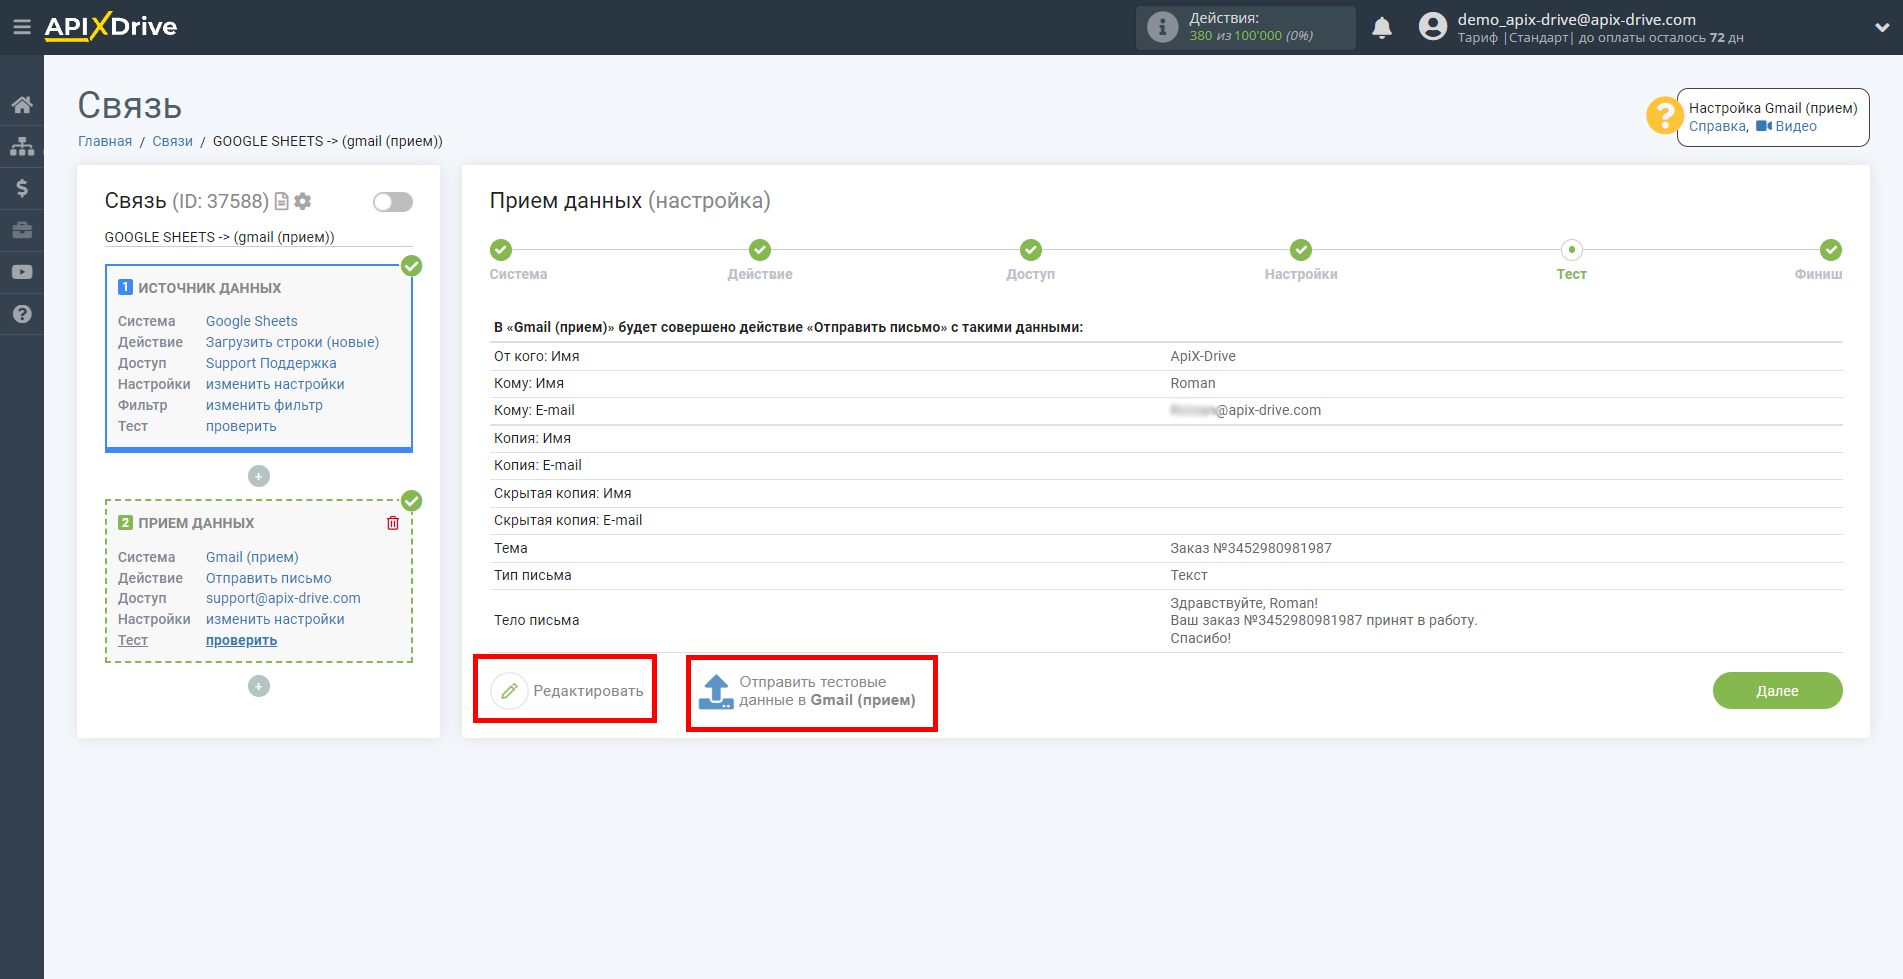The width and height of the screenshot is (1903, 979).
Task: Click the Заказ №3452980981987 subject value
Action: 1251,548
